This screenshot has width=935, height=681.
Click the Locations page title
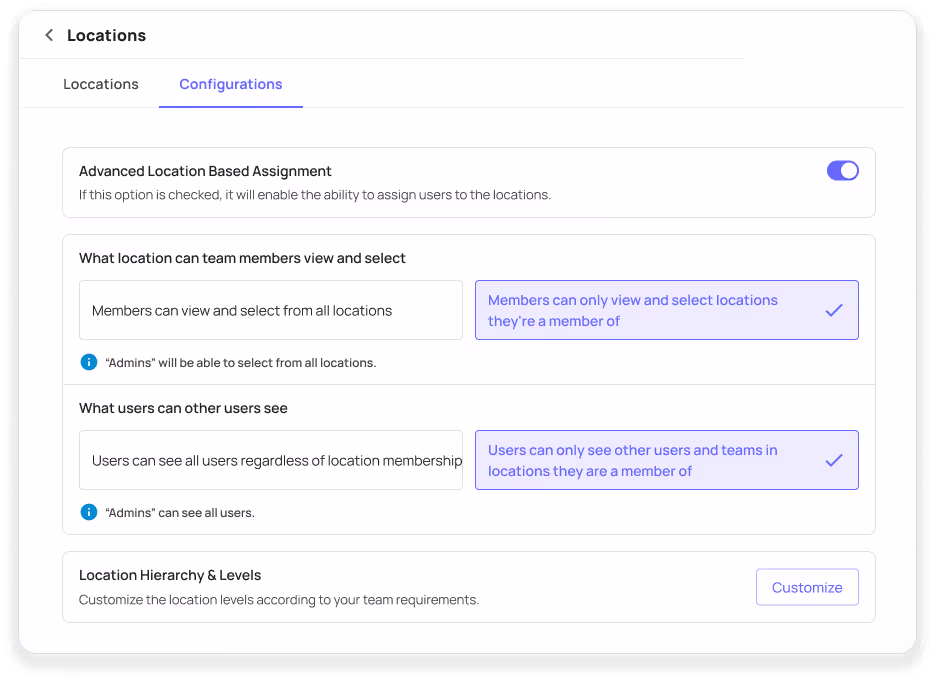106,36
